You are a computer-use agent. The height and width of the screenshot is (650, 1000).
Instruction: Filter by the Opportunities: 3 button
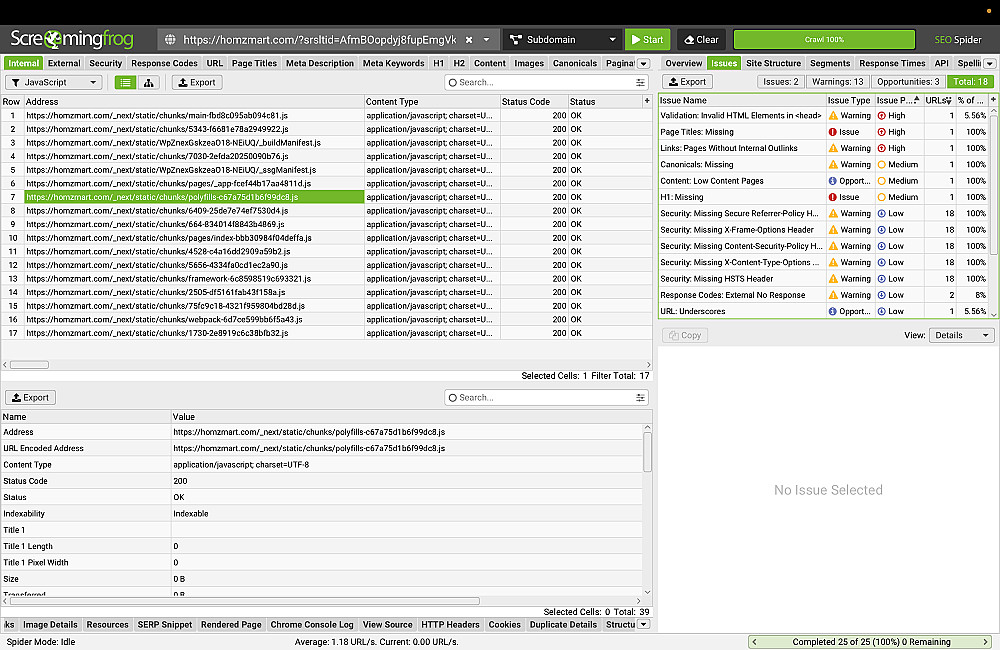click(908, 82)
